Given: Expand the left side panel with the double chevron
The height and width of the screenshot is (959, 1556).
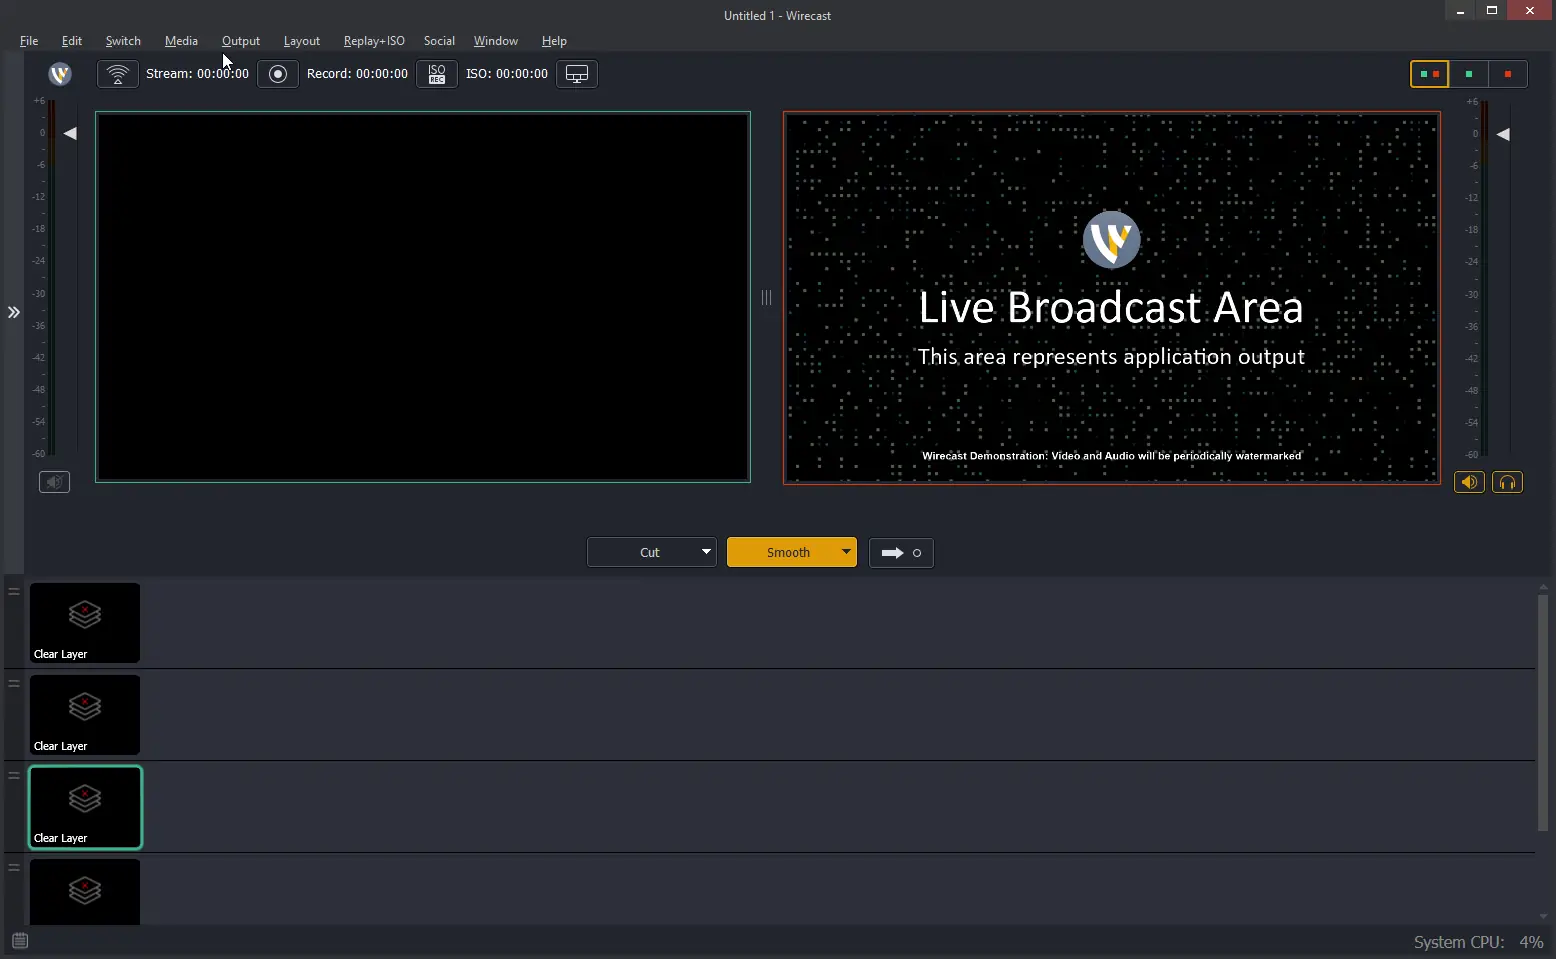Looking at the screenshot, I should click(14, 312).
